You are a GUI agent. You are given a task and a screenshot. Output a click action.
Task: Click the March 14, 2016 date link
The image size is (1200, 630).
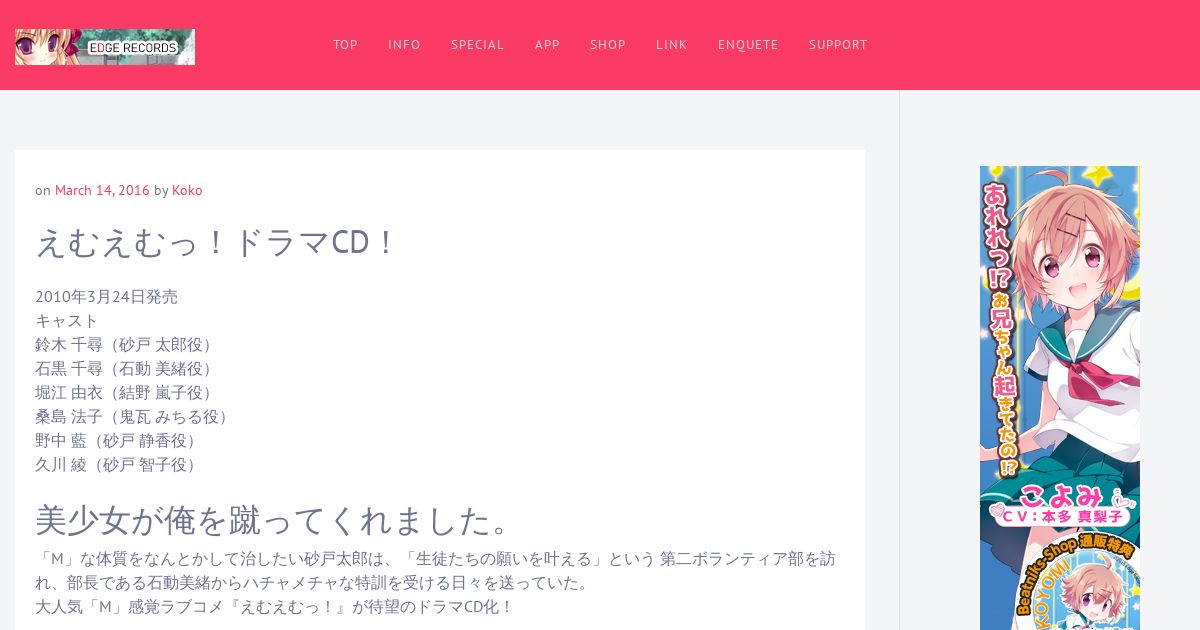102,190
